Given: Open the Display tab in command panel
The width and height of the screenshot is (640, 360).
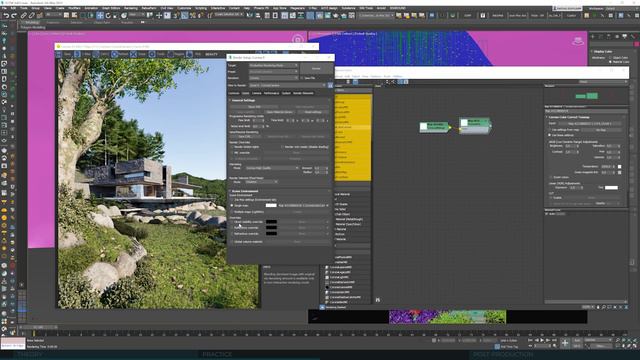Looking at the screenshot, I should 624,37.
